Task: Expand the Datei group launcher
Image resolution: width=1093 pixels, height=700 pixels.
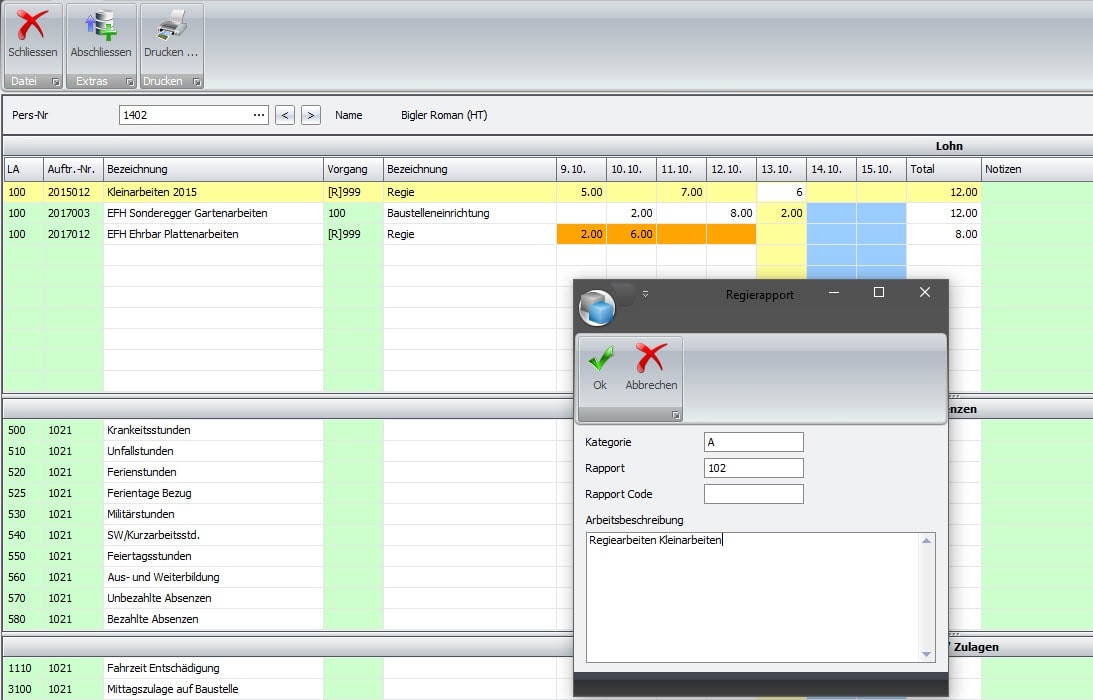Action: coord(56,82)
